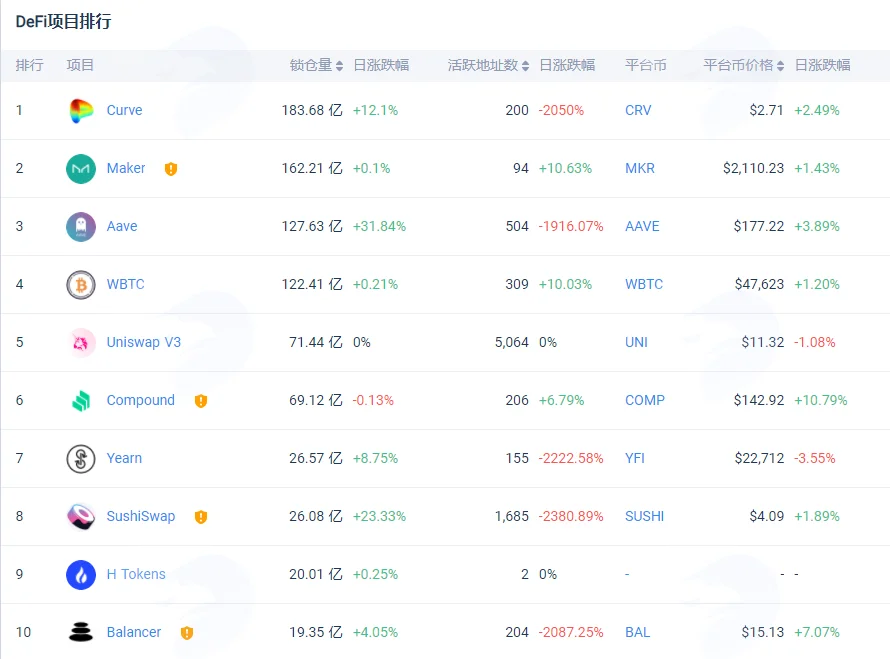Open the Compound project link
This screenshot has height=659, width=890.
click(x=141, y=400)
